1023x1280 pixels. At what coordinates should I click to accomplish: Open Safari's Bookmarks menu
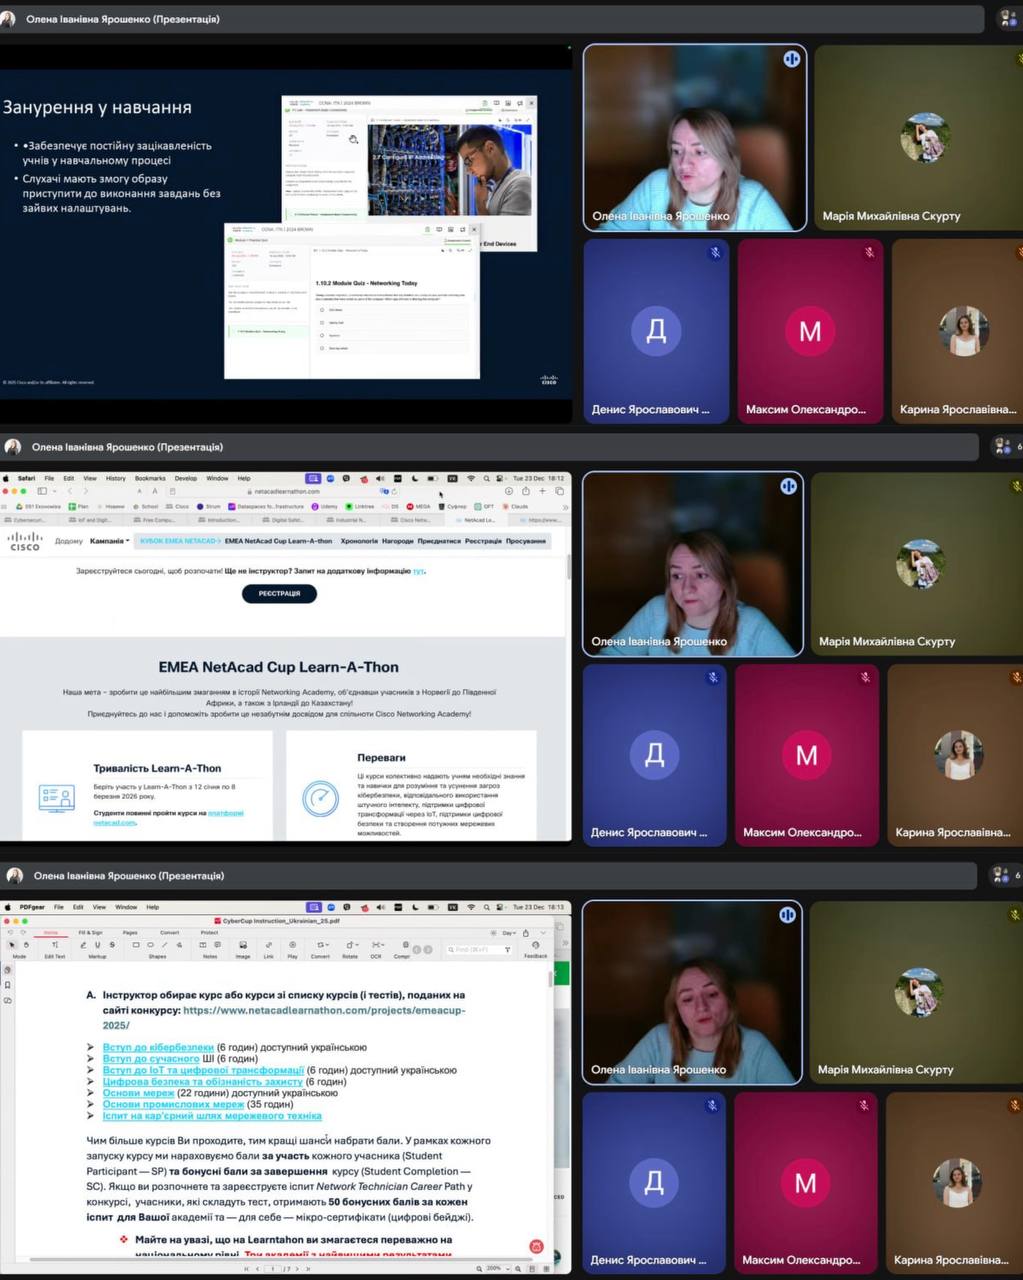click(x=150, y=478)
